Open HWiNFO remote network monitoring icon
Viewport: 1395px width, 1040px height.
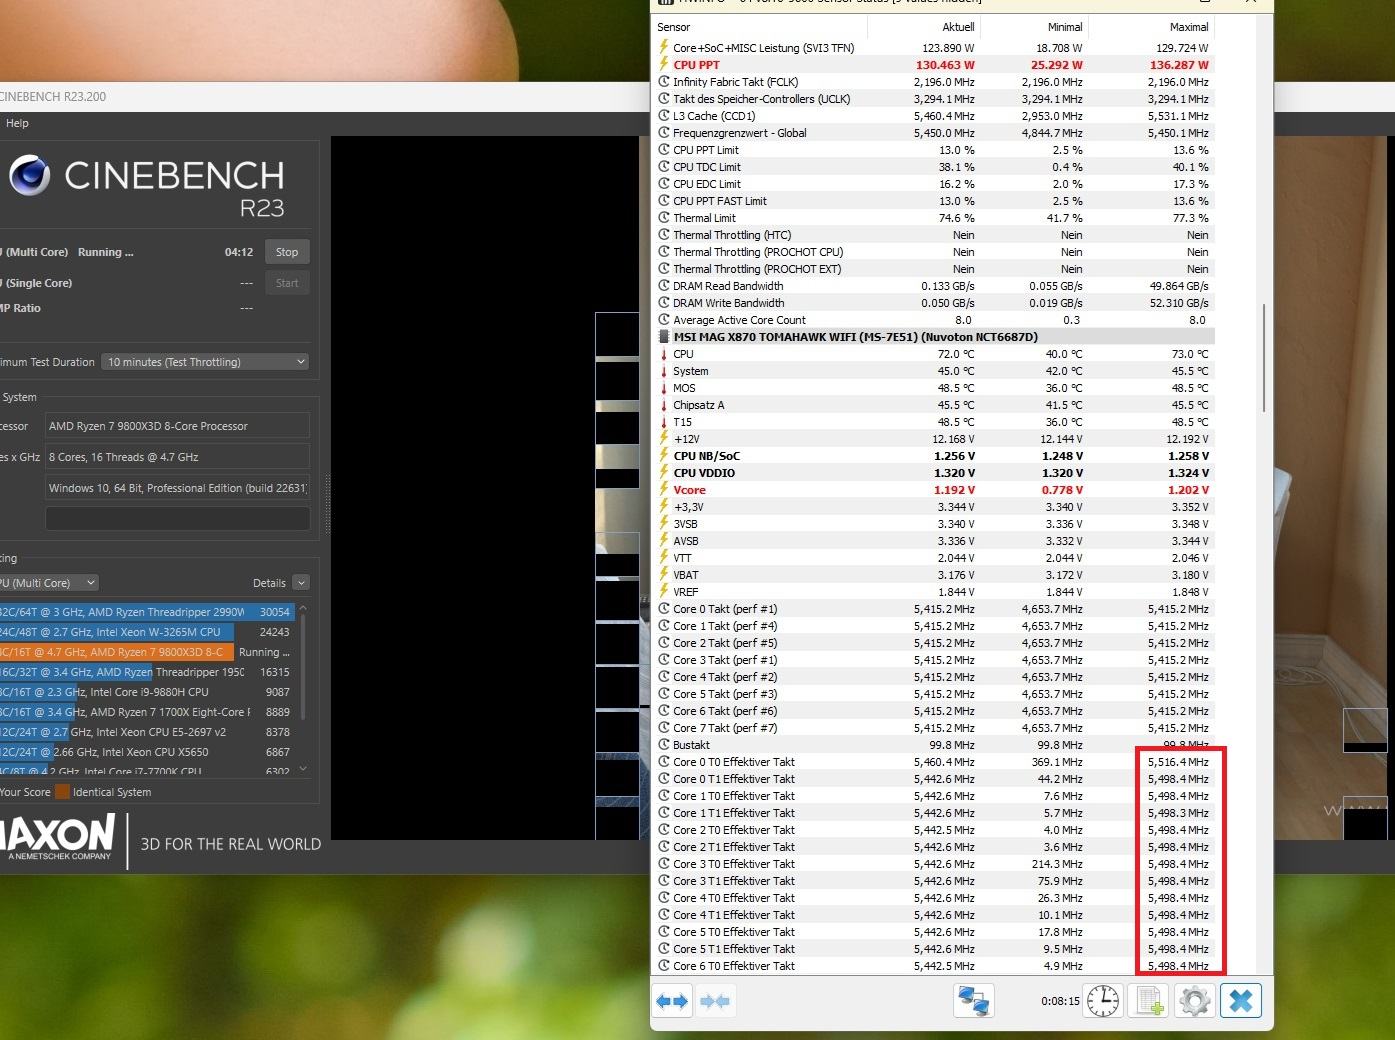pyautogui.click(x=973, y=1001)
